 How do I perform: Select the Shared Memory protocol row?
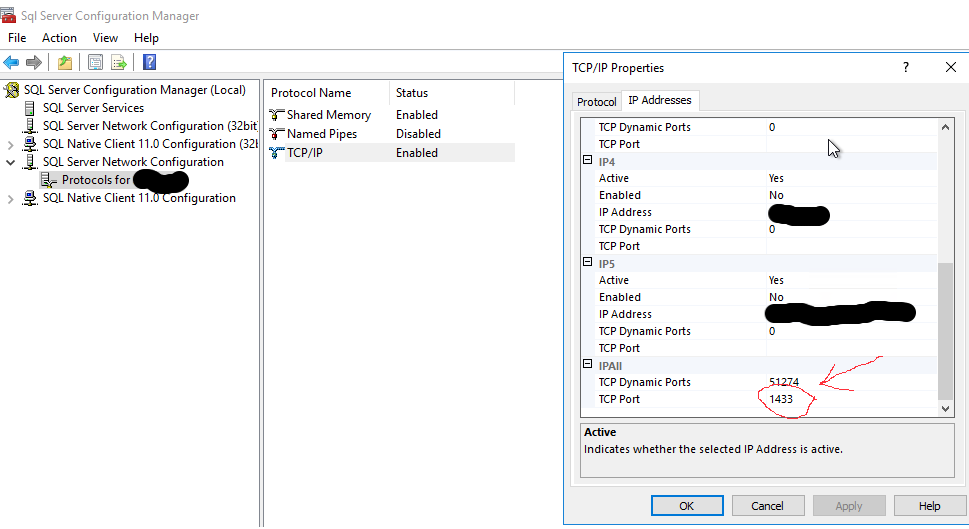tap(392, 115)
